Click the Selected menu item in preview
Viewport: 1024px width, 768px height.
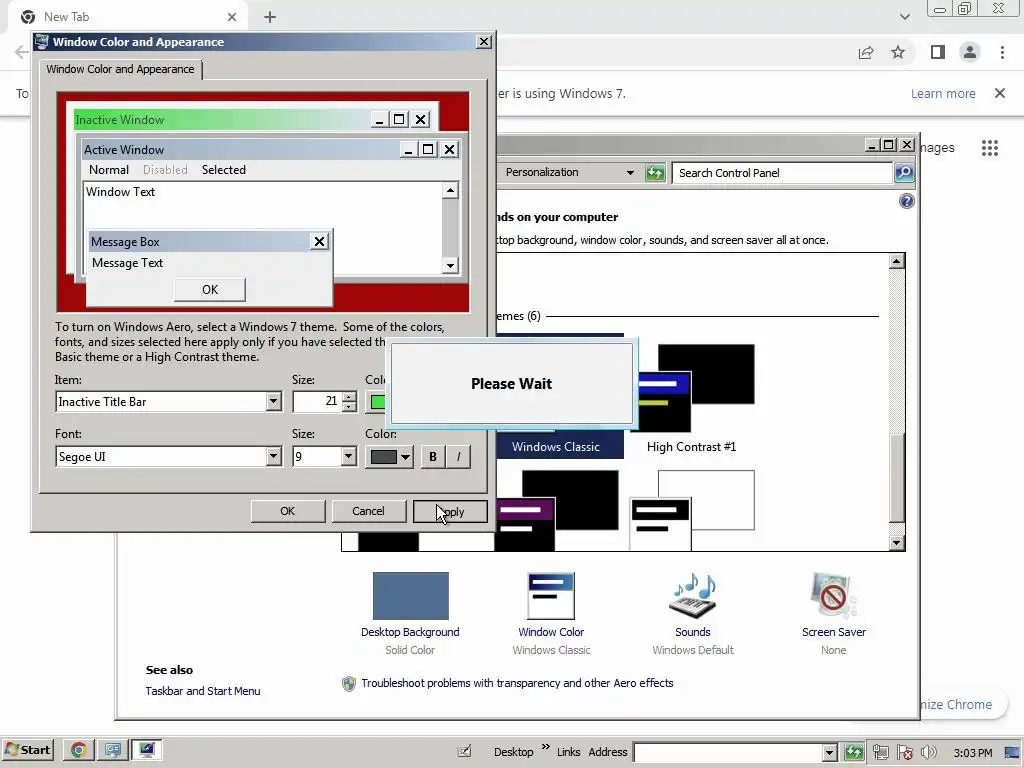click(x=223, y=170)
